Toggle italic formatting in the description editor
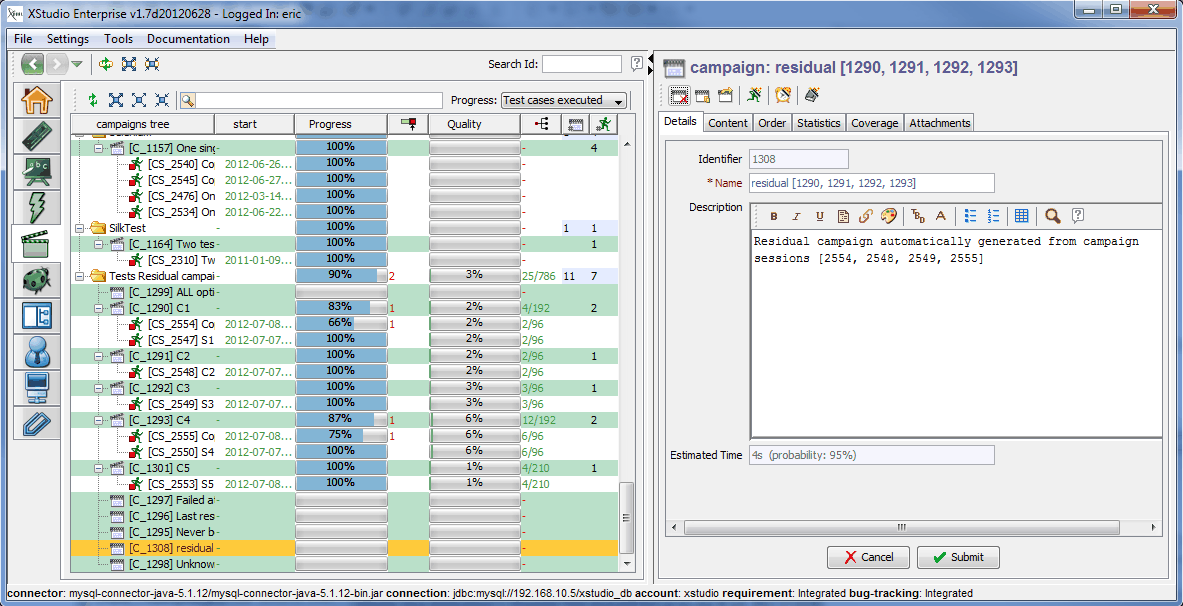 795,216
